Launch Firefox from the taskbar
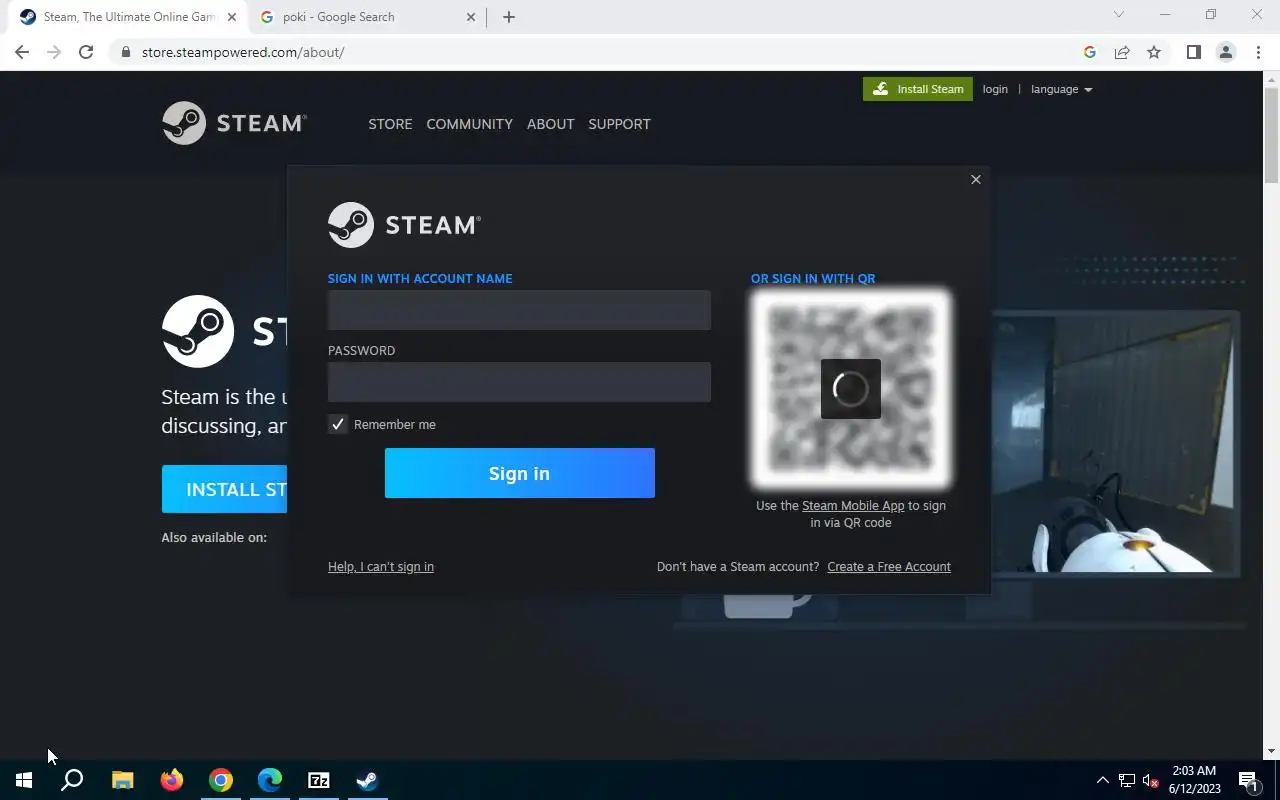This screenshot has width=1280, height=800. 172,780
